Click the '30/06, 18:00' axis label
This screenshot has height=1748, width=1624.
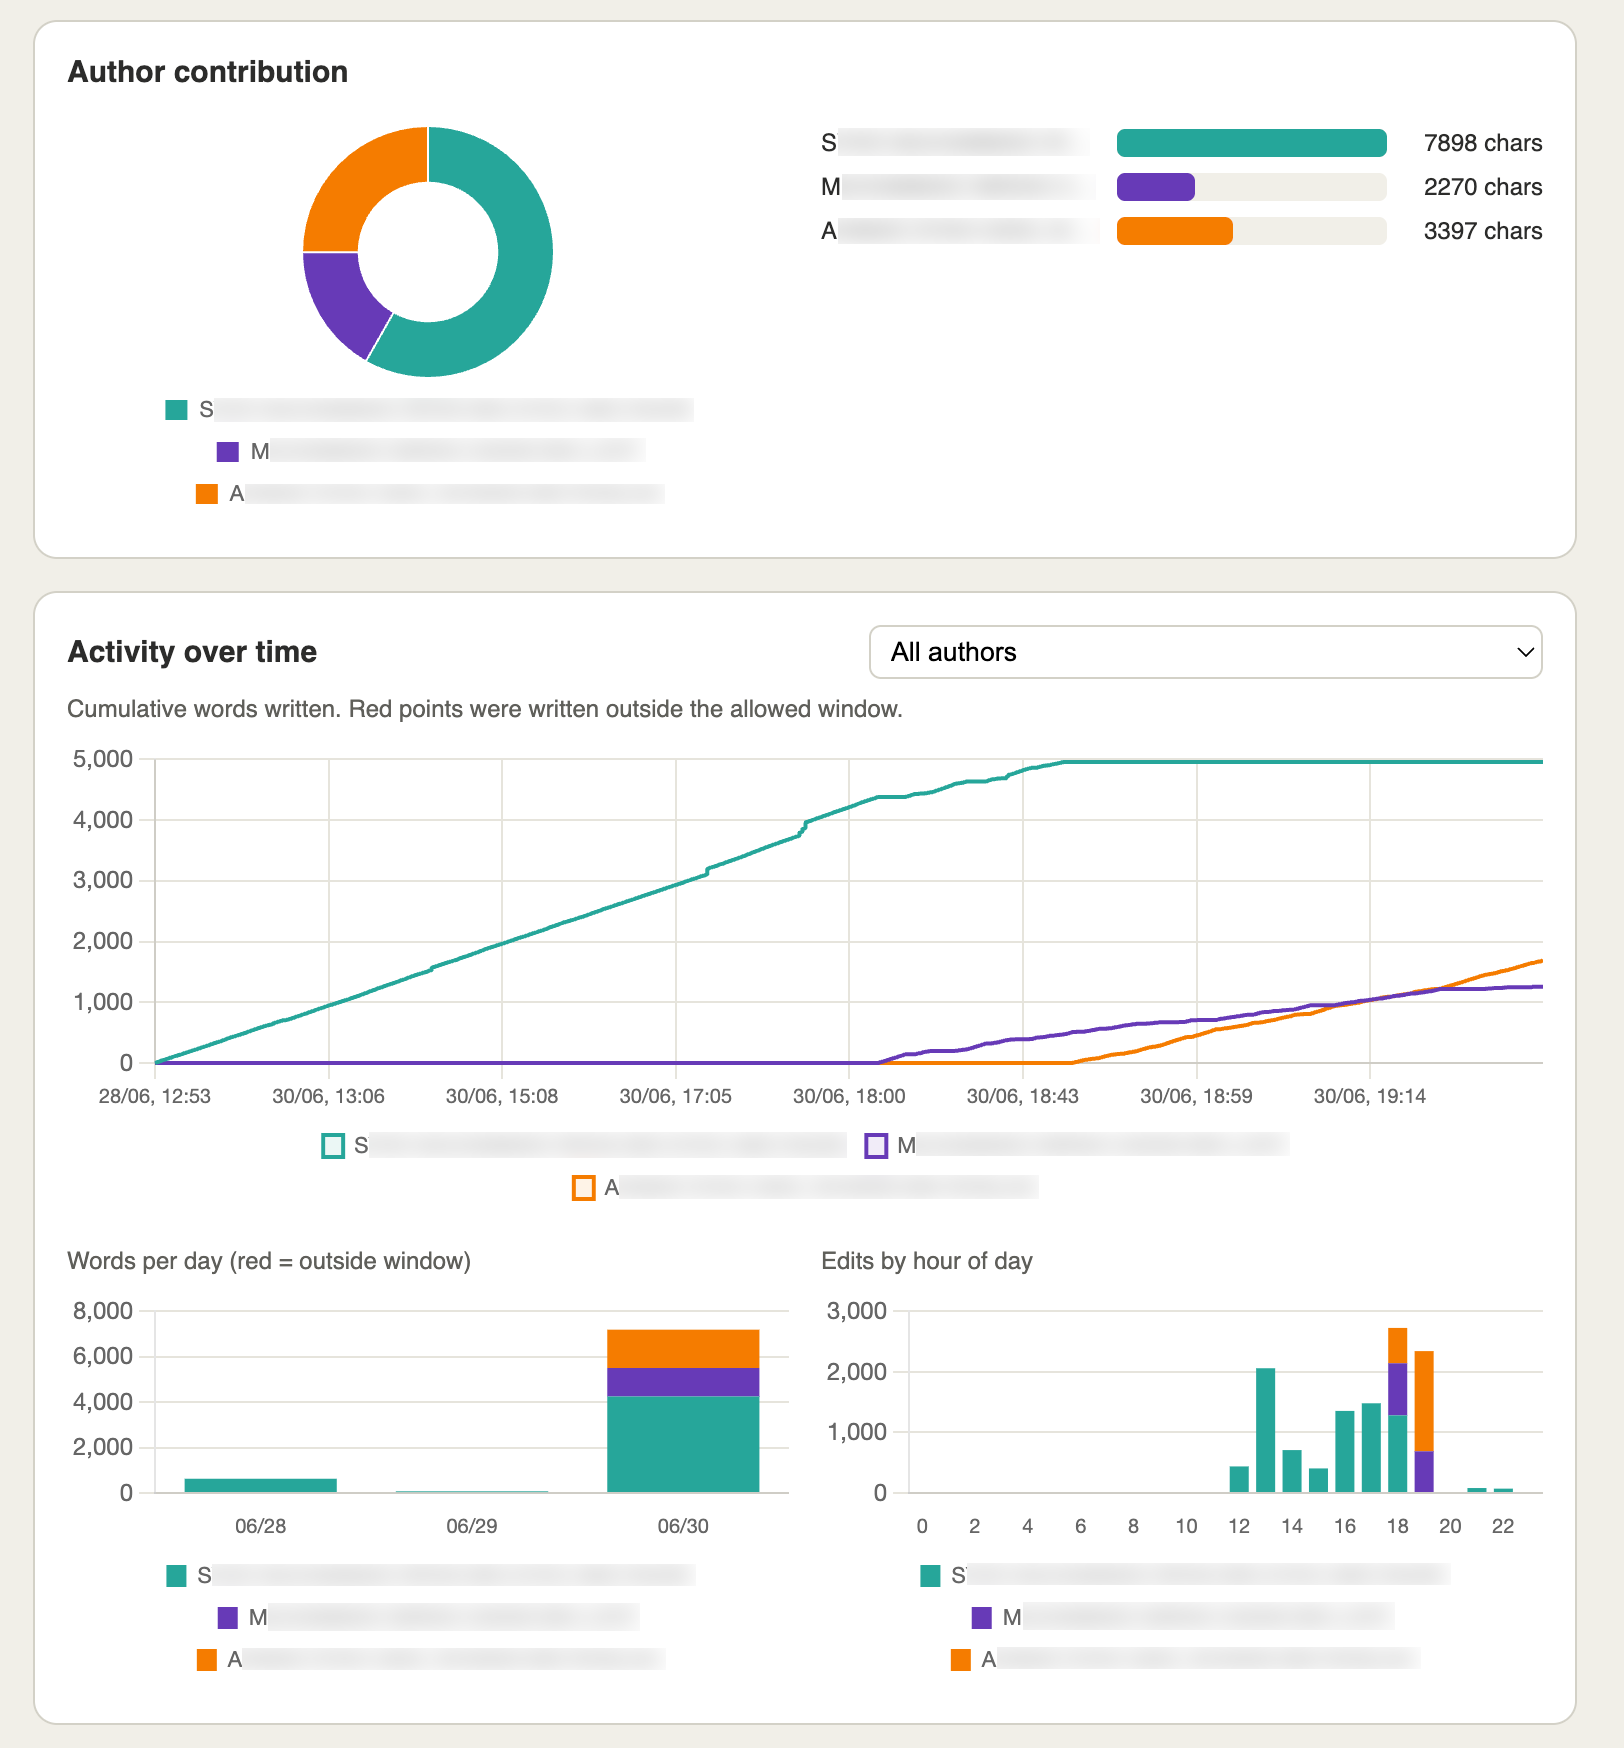[849, 1096]
